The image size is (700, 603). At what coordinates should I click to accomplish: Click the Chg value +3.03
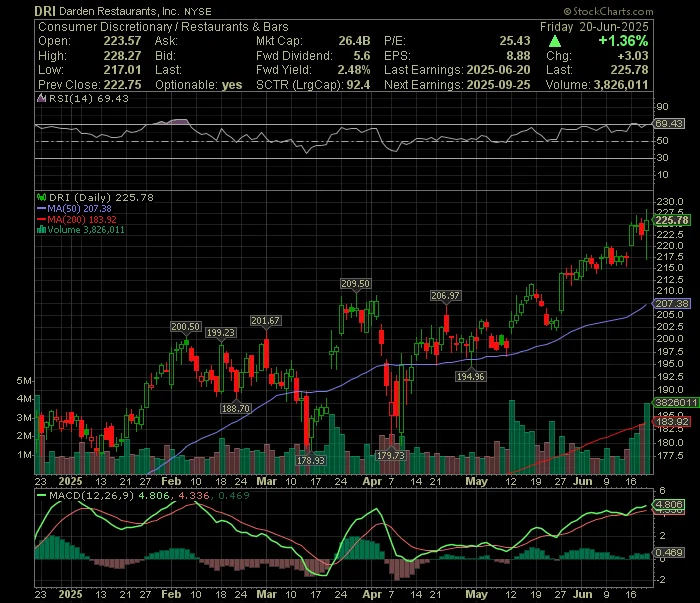pyautogui.click(x=633, y=56)
